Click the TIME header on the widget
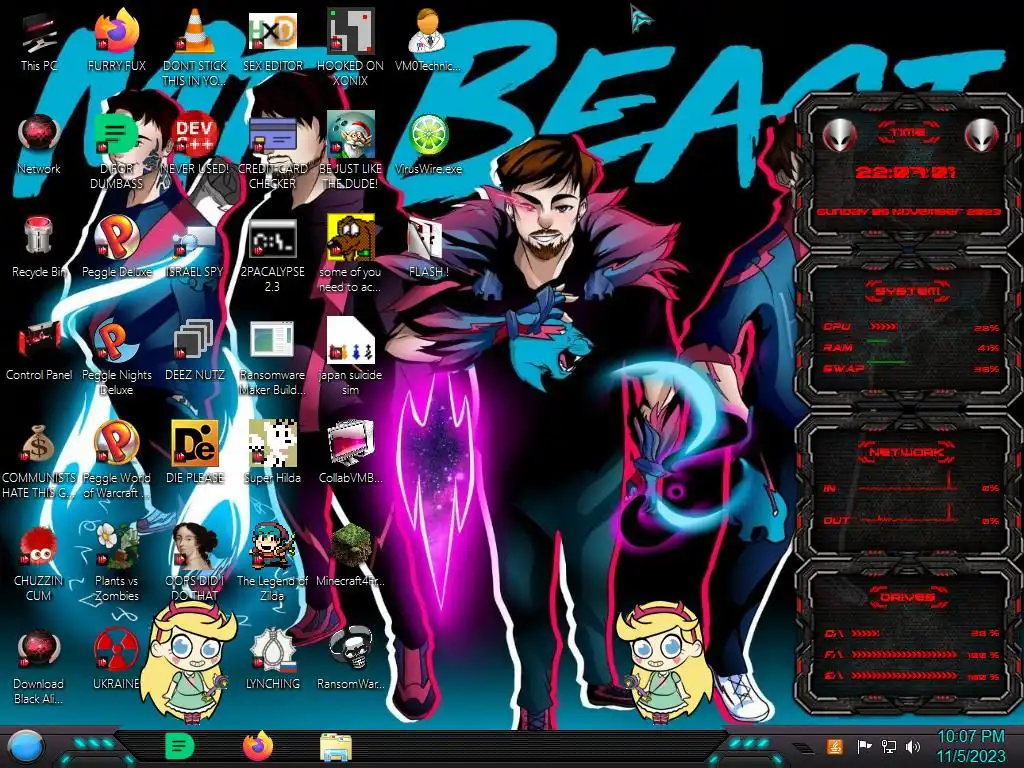The width and height of the screenshot is (1024, 768). pos(908,133)
